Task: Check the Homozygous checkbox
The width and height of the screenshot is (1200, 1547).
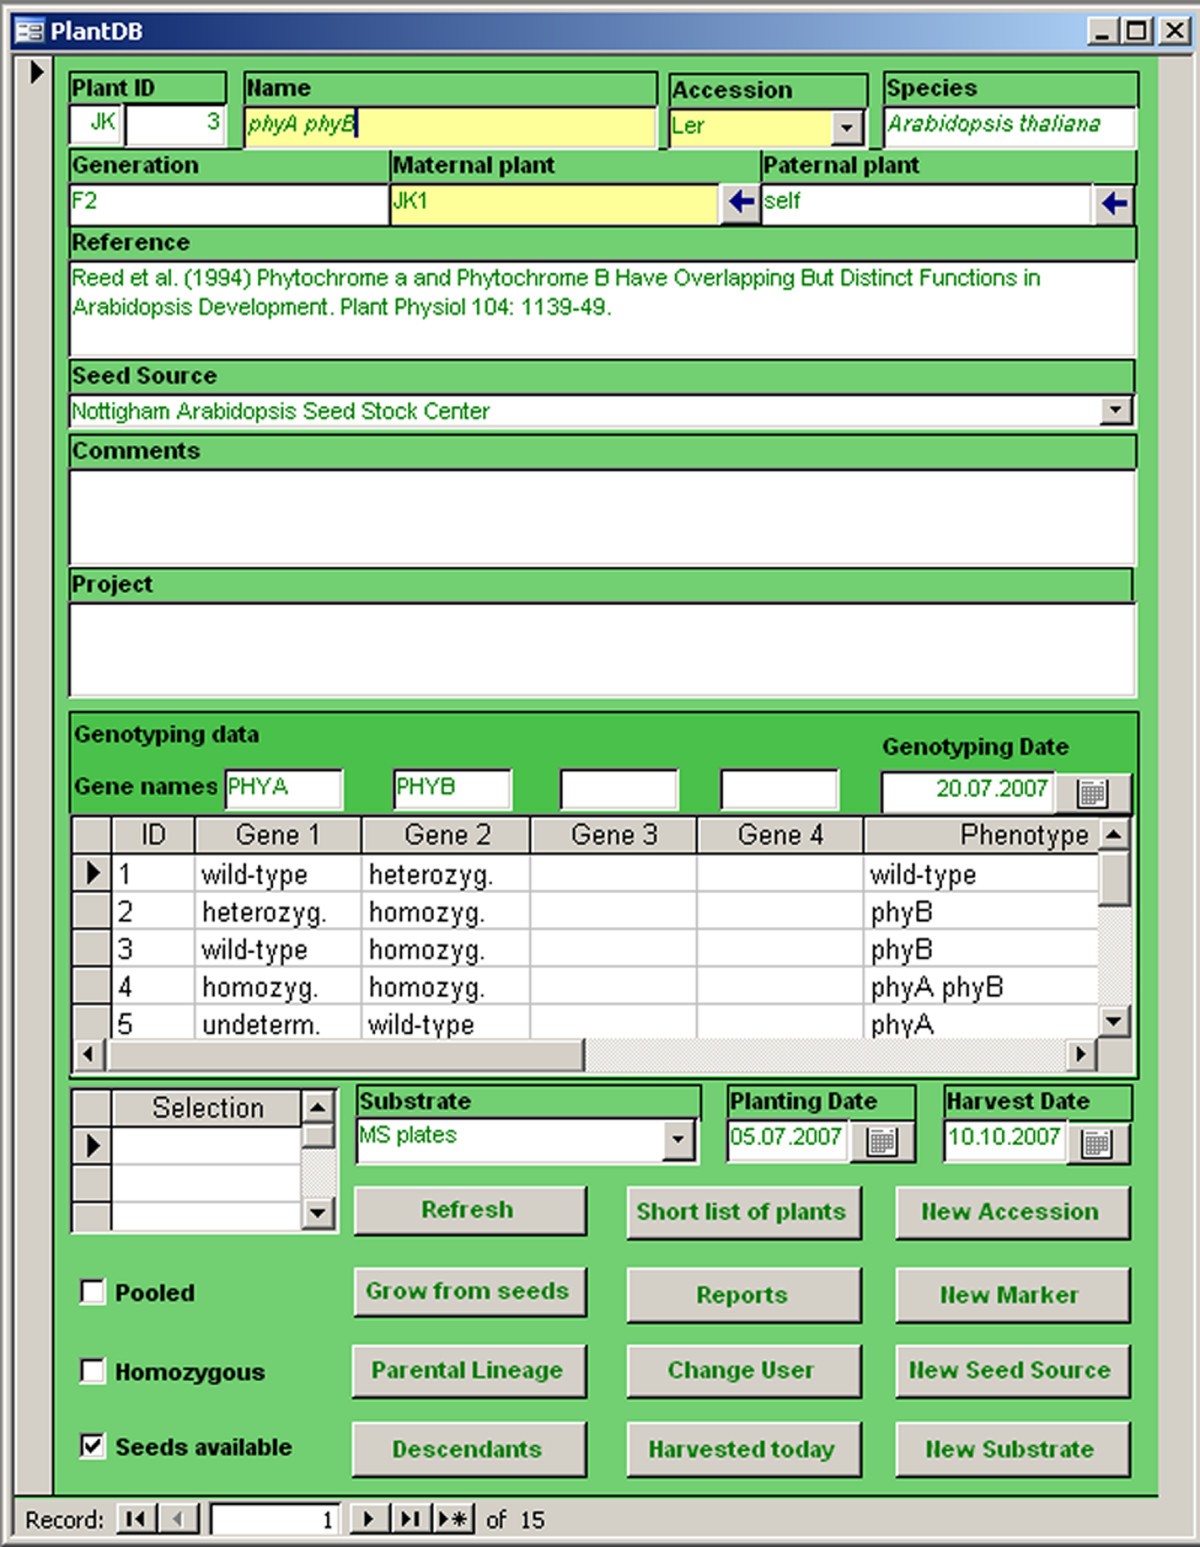Action: [x=93, y=1370]
